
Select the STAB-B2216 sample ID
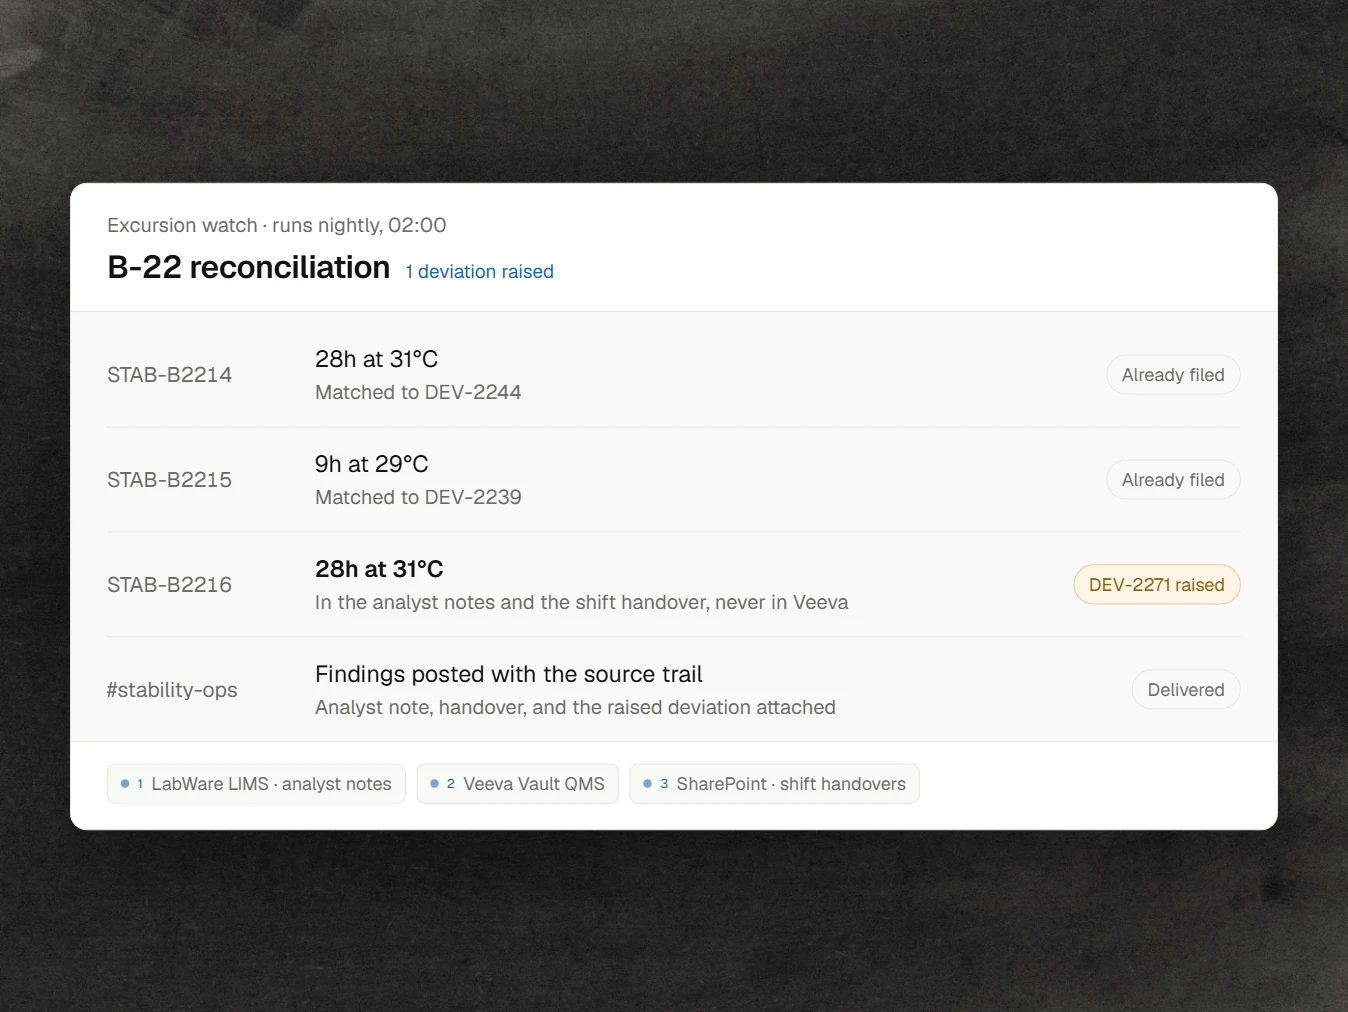pos(169,585)
